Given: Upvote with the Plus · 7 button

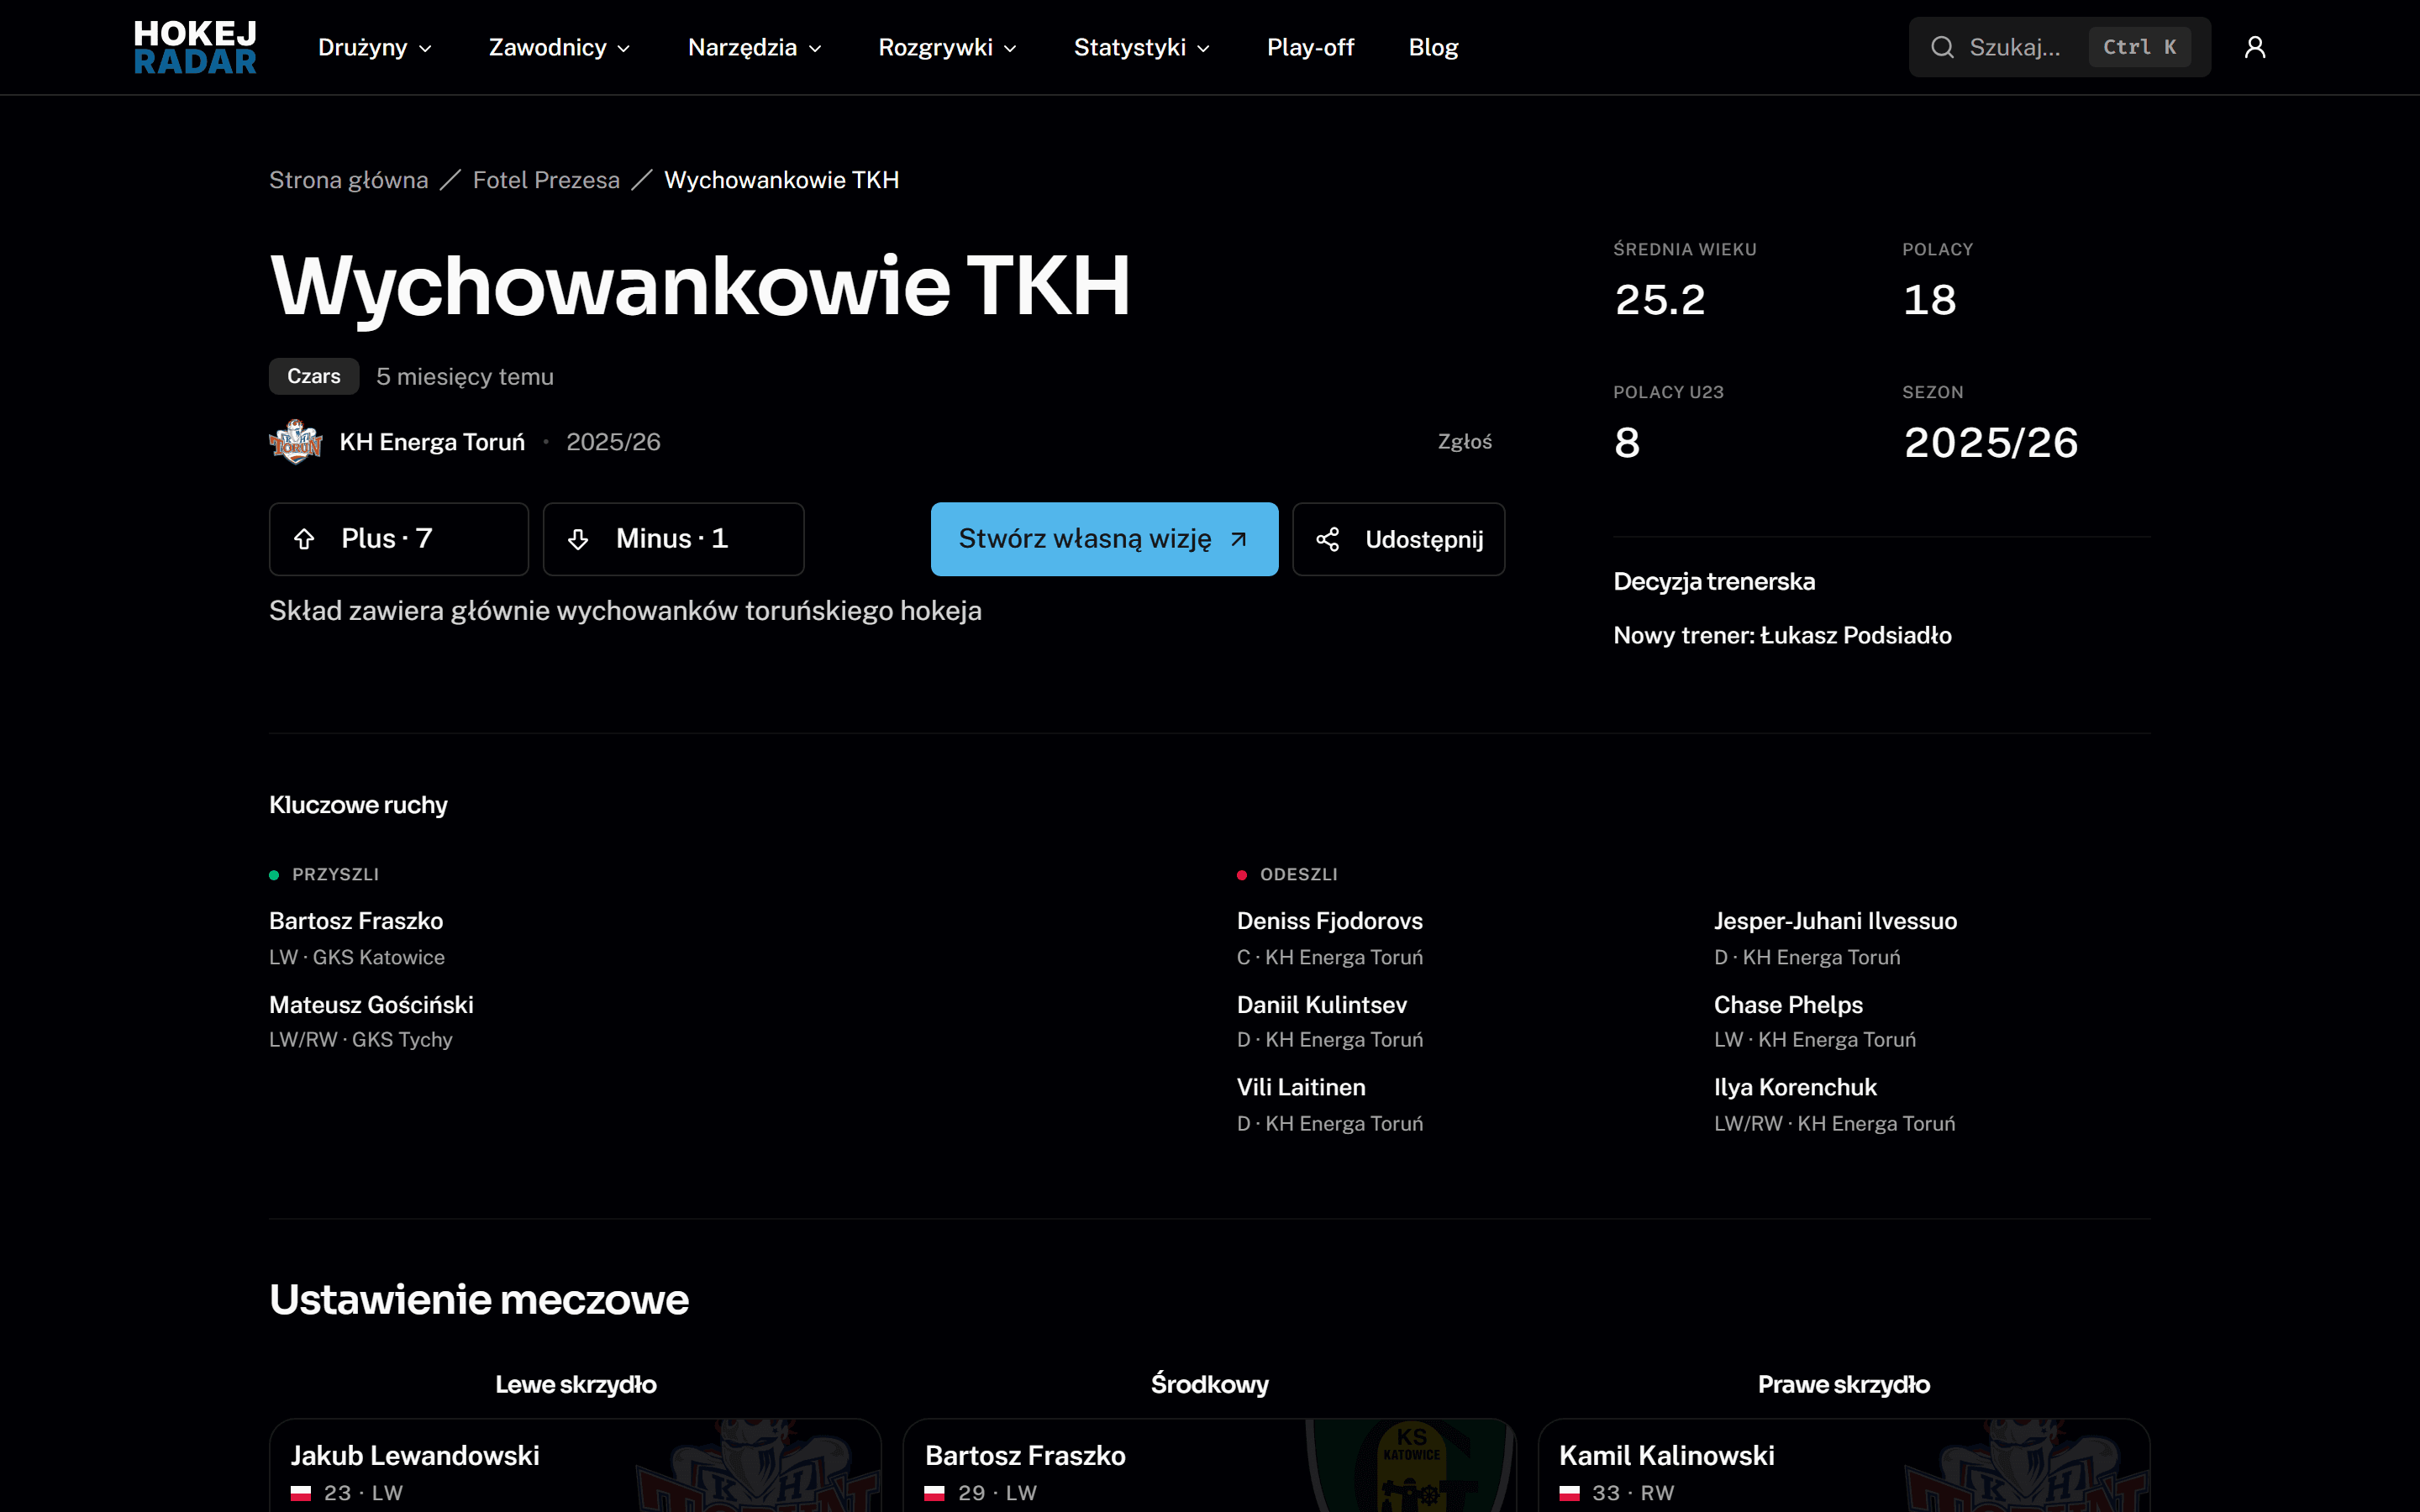Looking at the screenshot, I should pyautogui.click(x=399, y=539).
